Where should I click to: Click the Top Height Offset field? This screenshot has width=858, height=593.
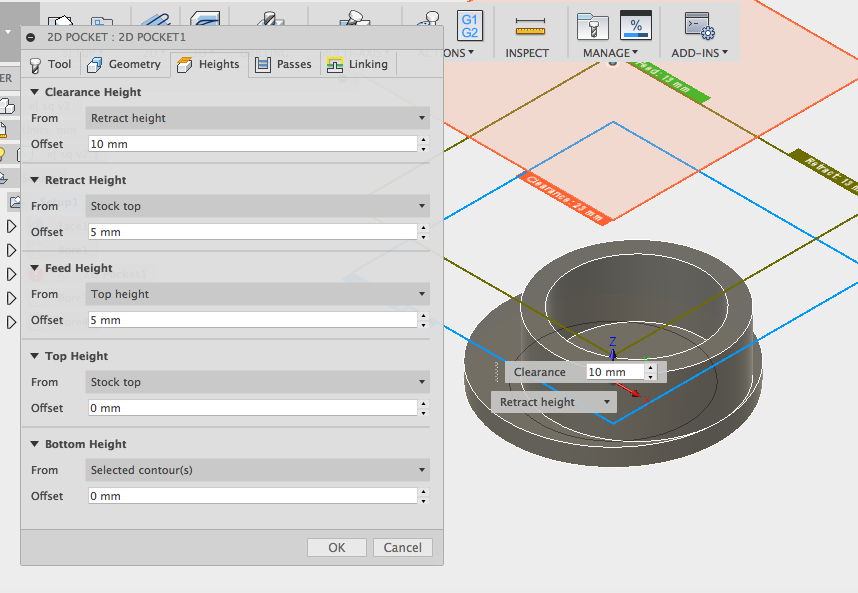point(250,408)
